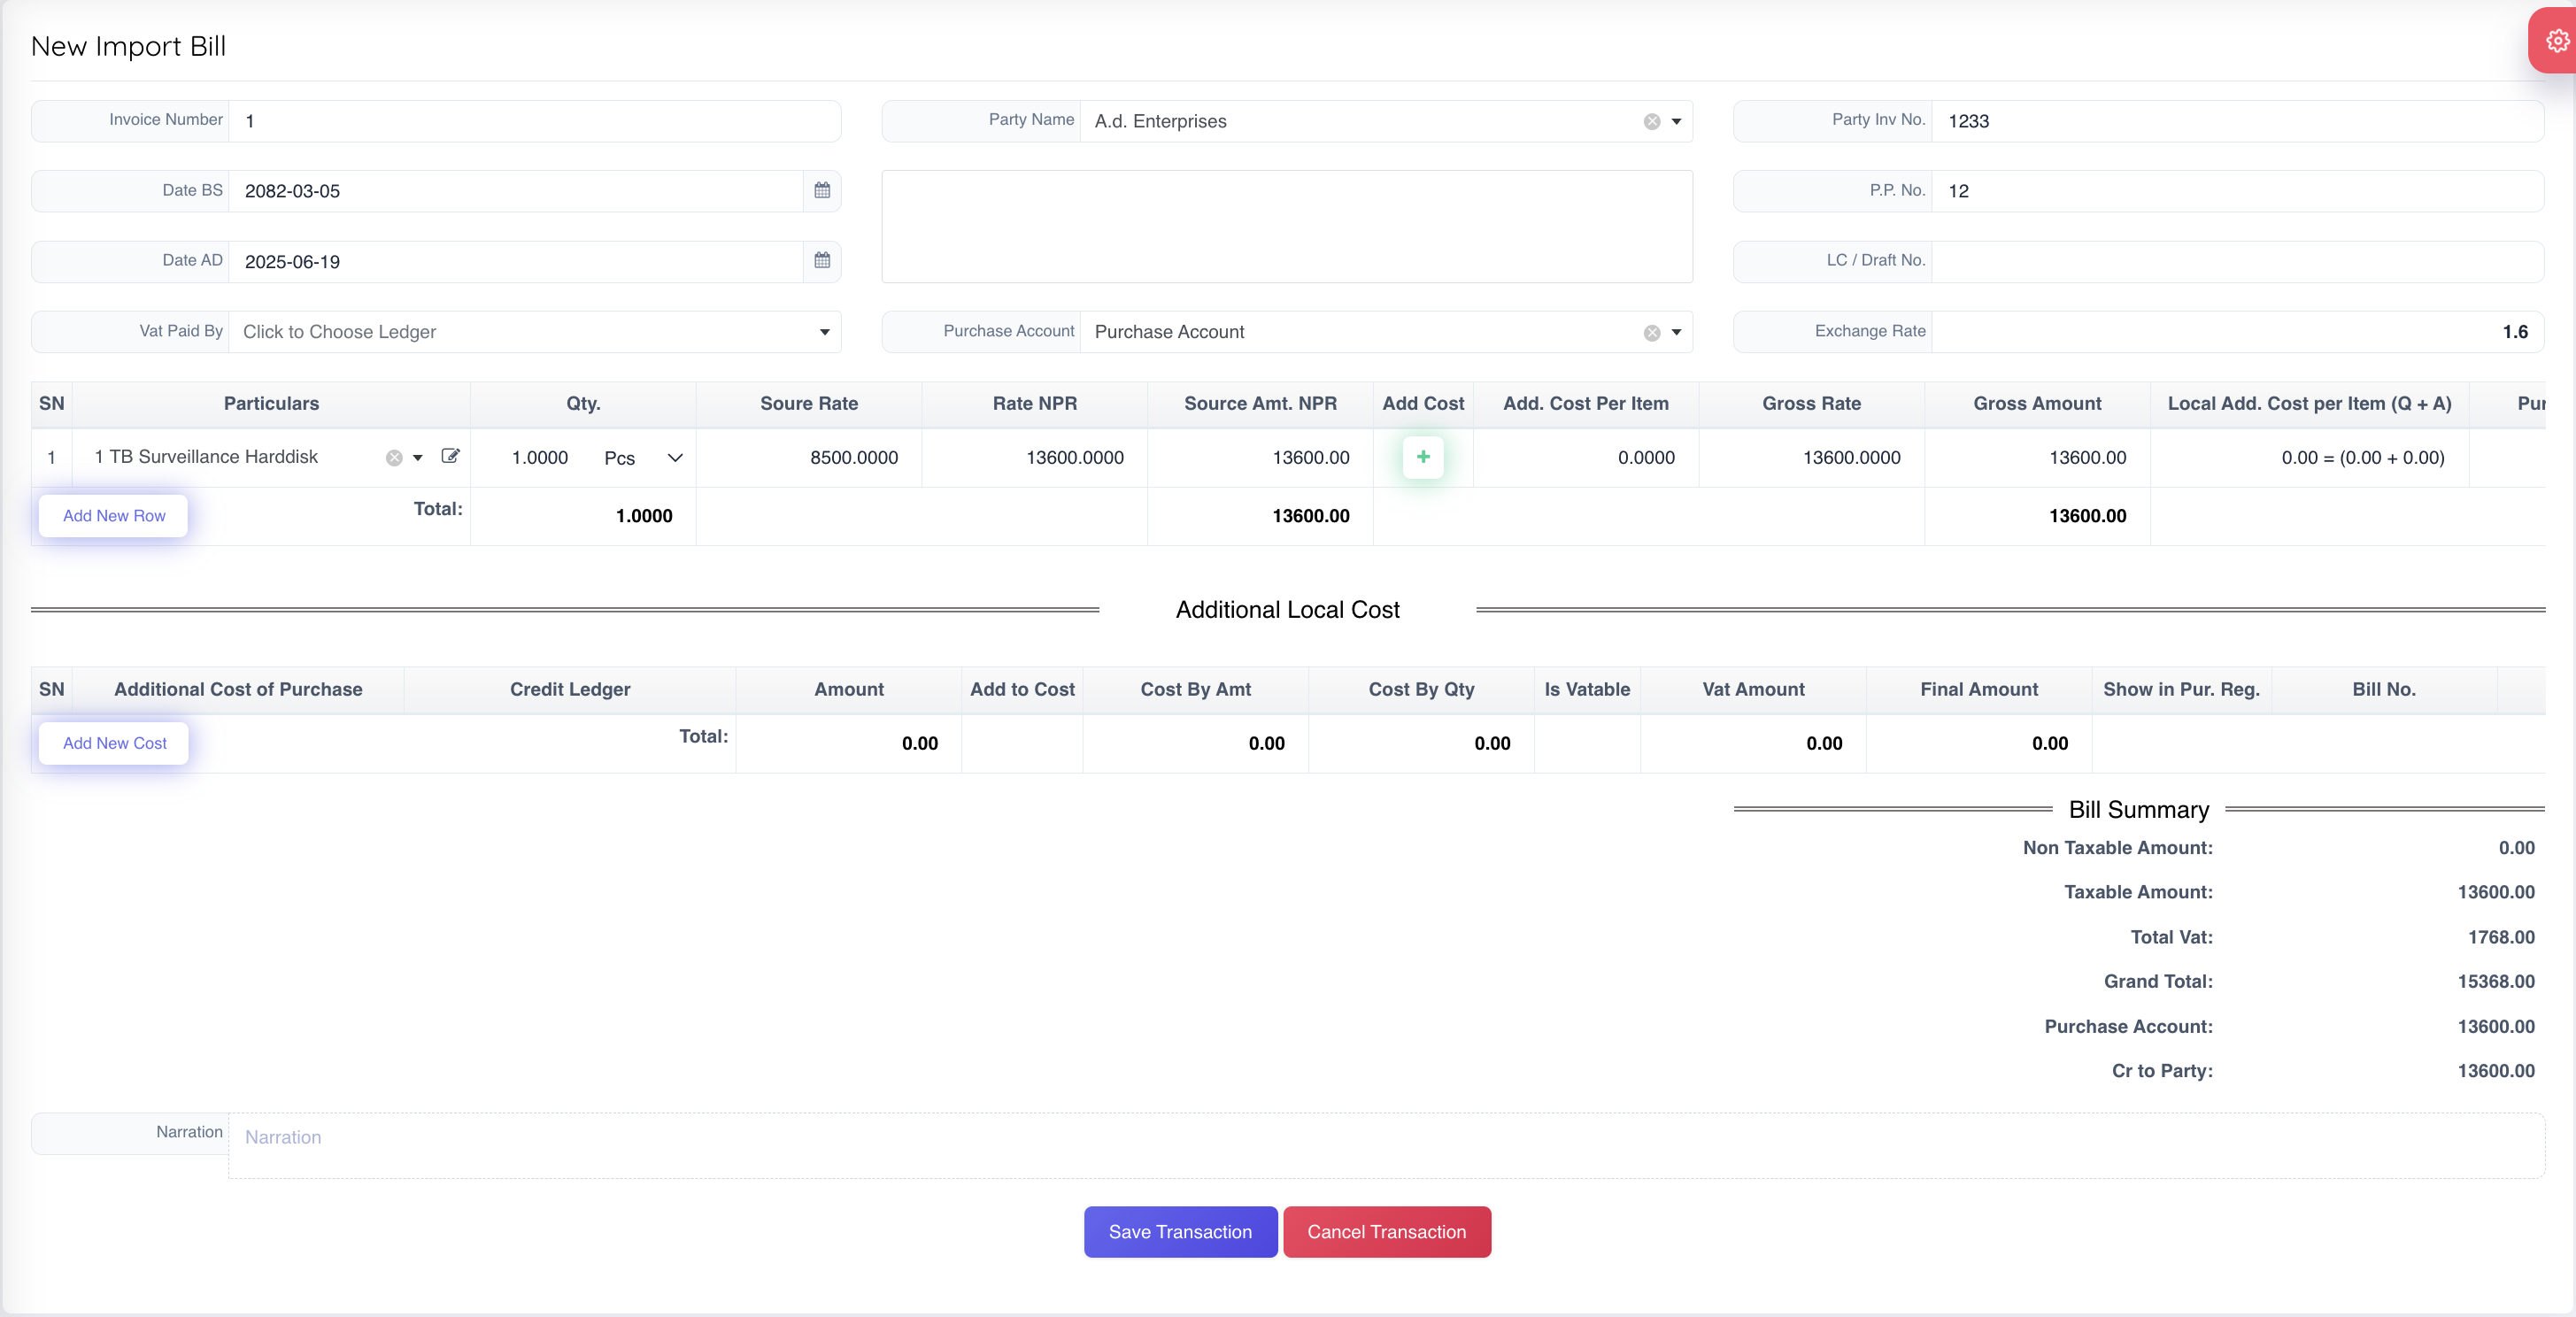This screenshot has height=1317, width=2576.
Task: Focus the LC / Draft No. field
Action: 2236,261
